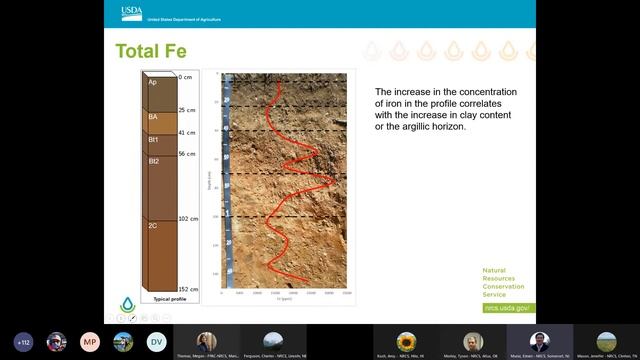The width and height of the screenshot is (640, 360).
Task: Select the DV participant avatar
Action: point(156,342)
